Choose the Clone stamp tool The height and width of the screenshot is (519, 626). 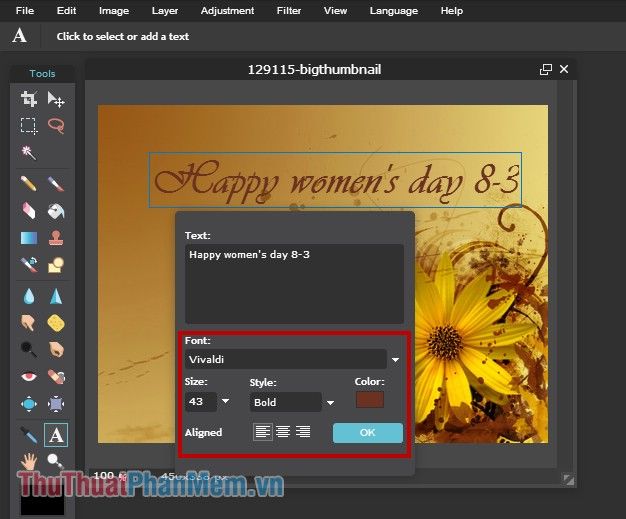coord(56,238)
